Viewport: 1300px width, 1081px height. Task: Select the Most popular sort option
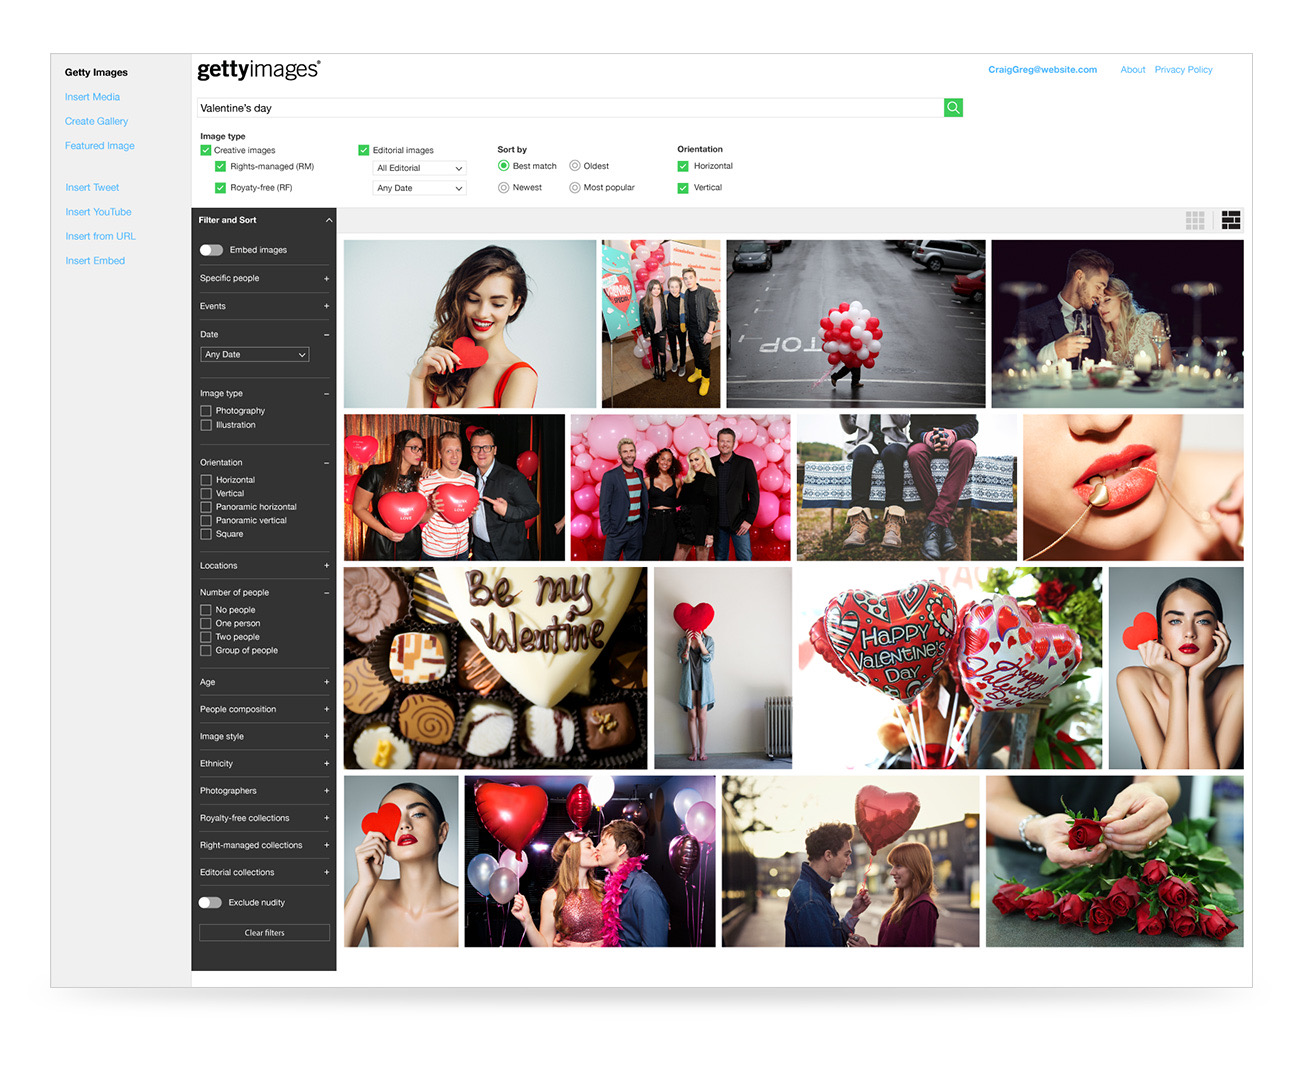[x=575, y=188]
